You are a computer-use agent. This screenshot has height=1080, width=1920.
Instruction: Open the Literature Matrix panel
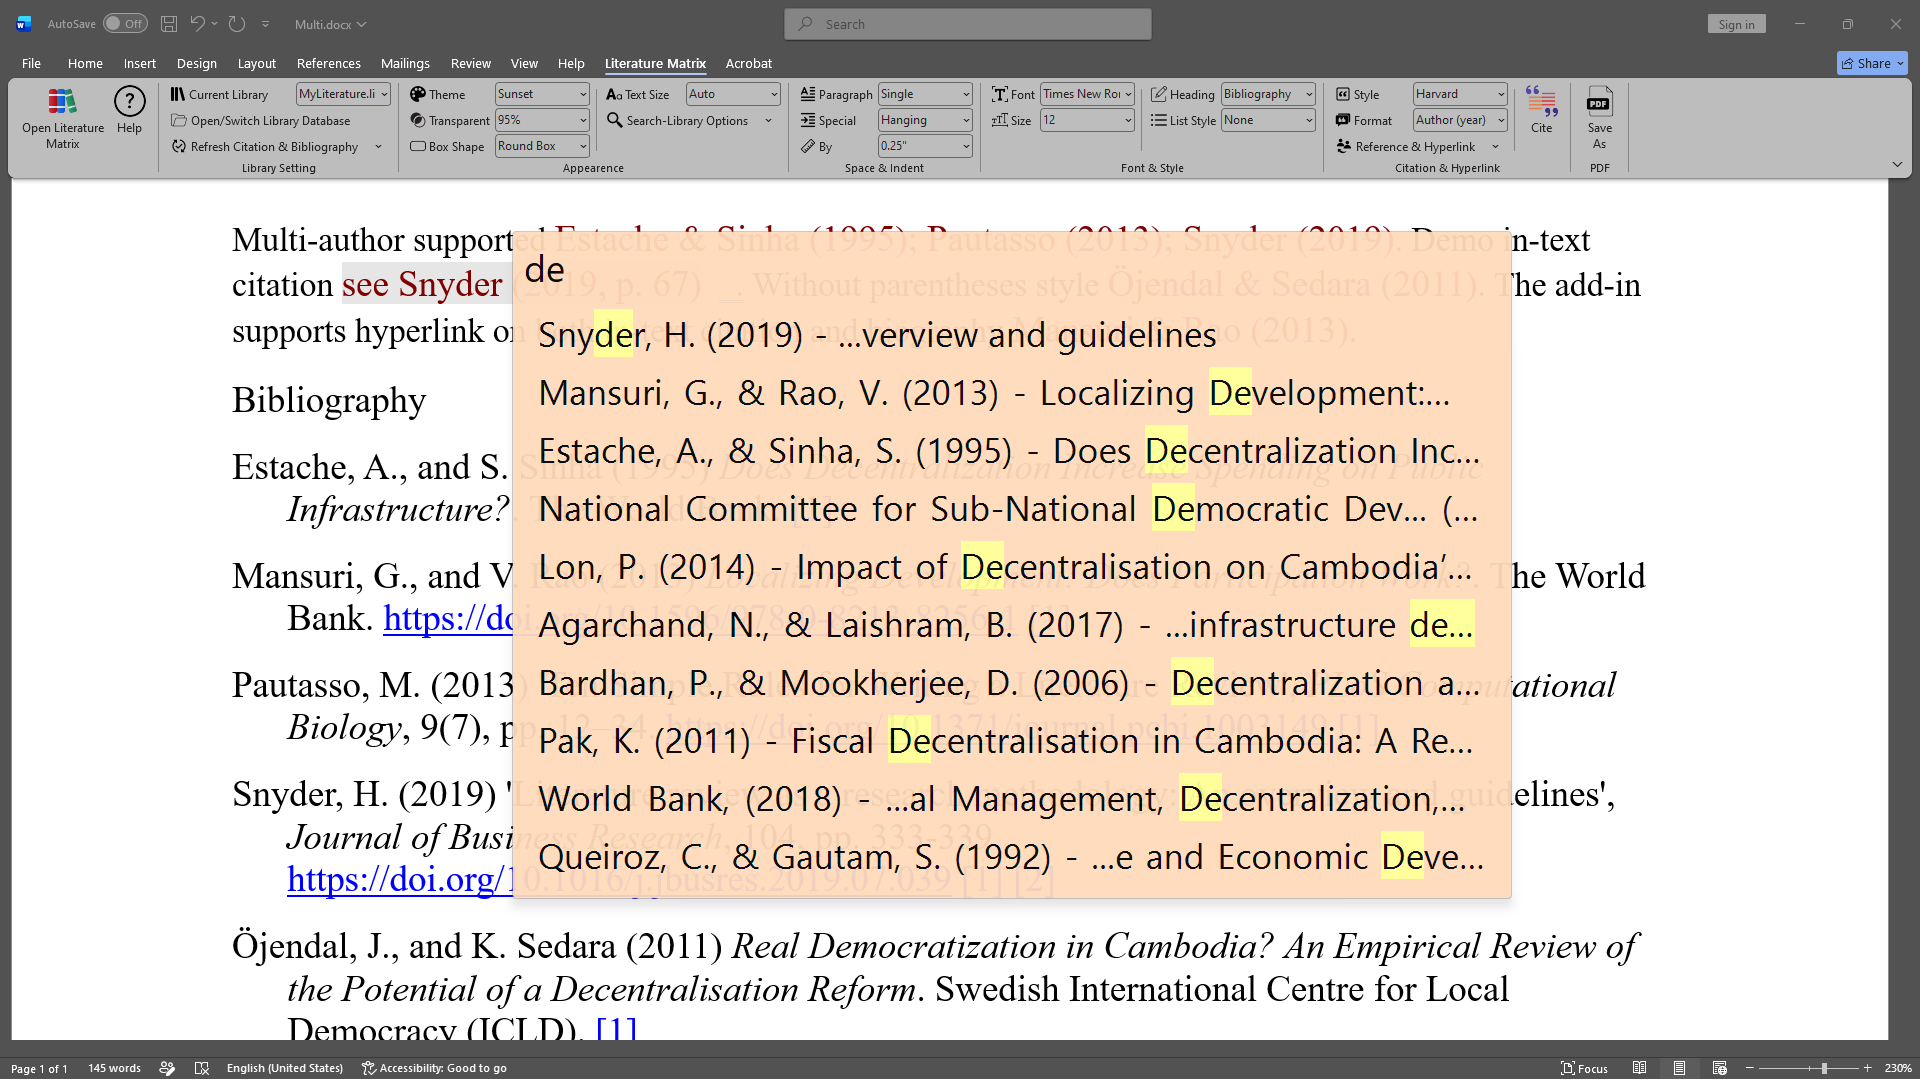coord(62,118)
